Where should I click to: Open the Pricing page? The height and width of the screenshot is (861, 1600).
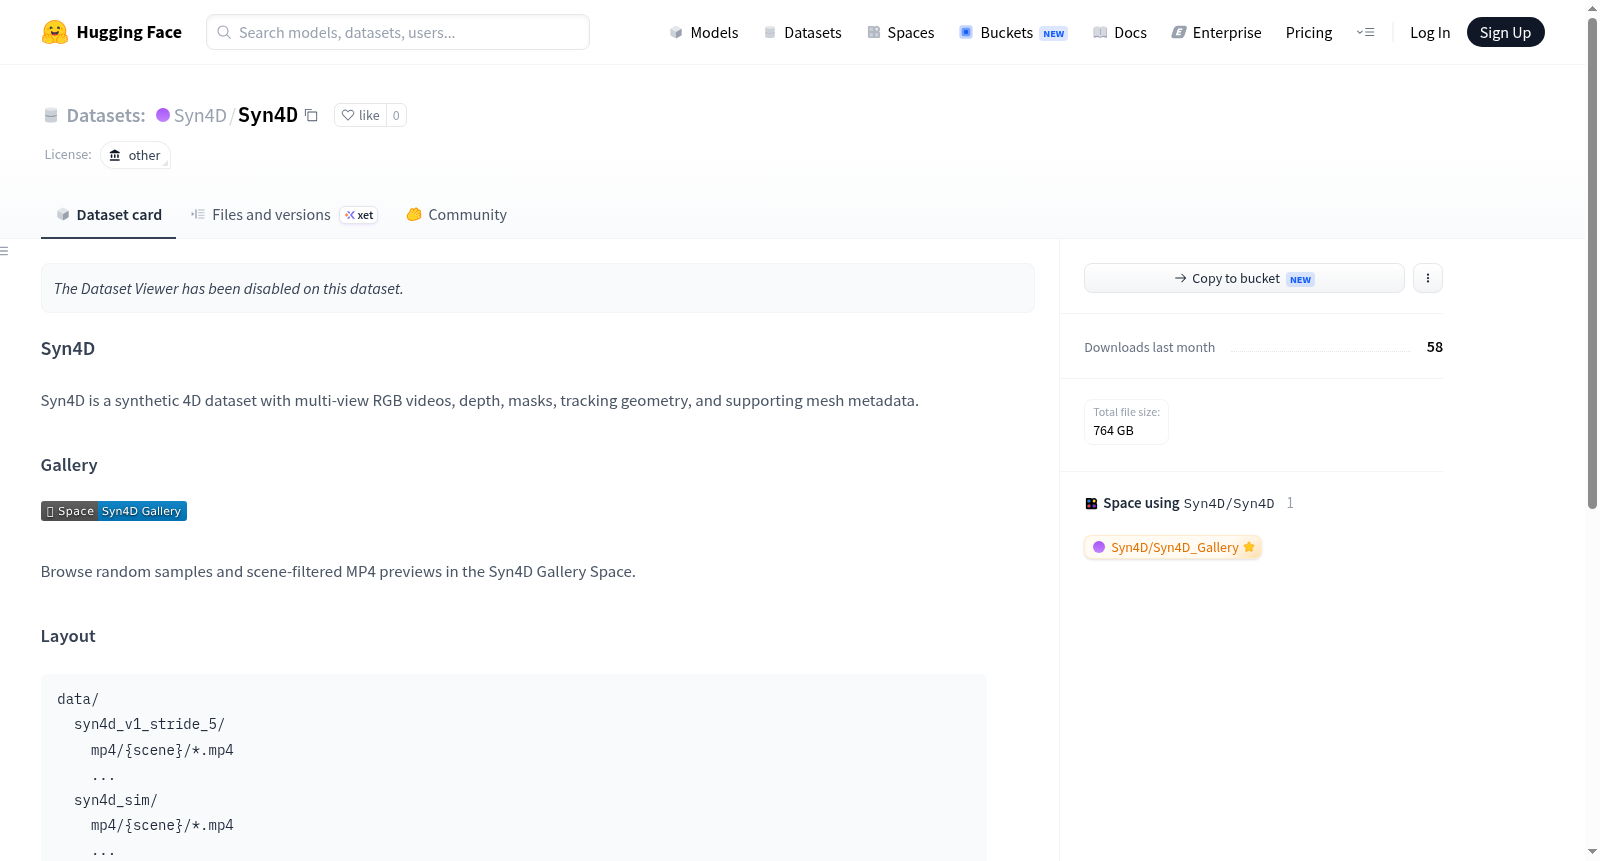click(x=1309, y=32)
